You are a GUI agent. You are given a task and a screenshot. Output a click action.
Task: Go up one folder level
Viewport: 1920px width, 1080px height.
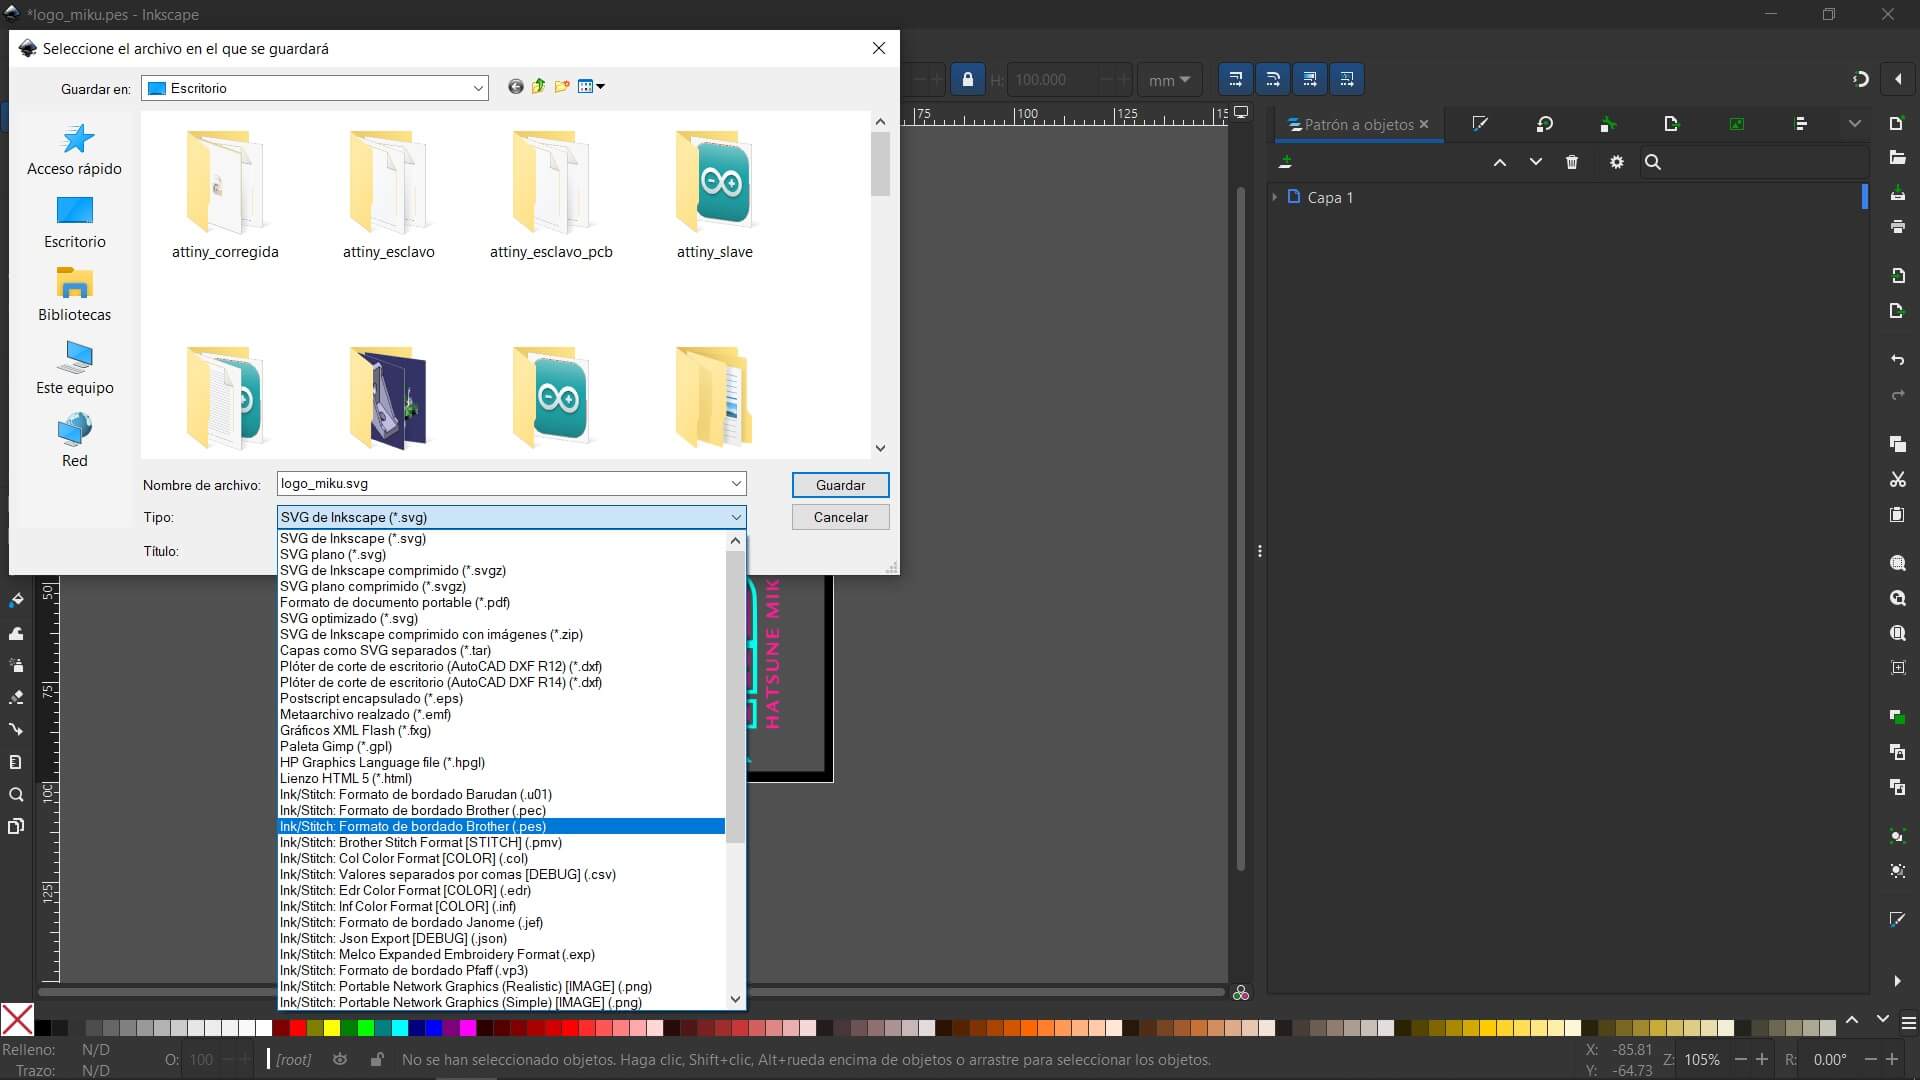tap(539, 87)
